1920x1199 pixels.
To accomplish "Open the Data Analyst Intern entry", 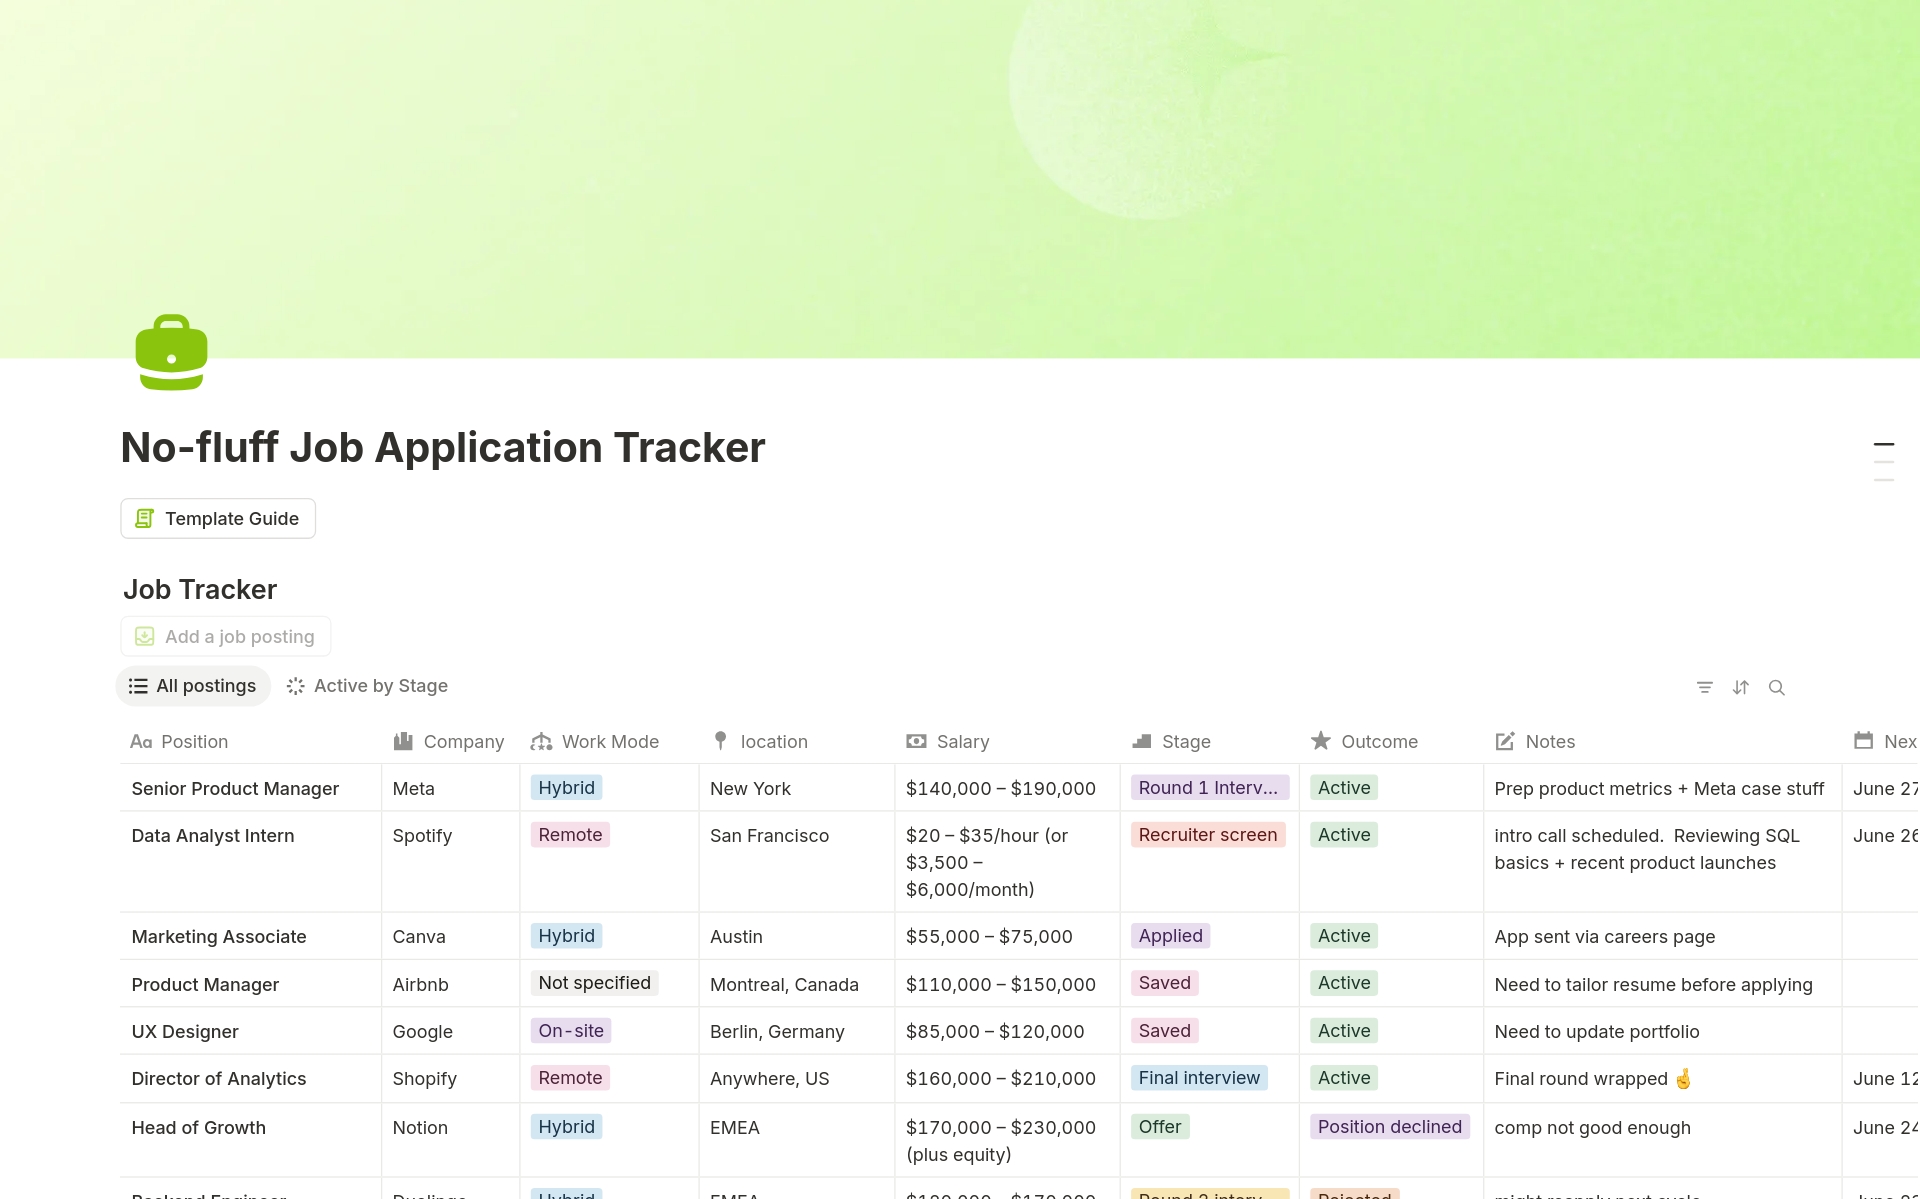I will tap(213, 835).
